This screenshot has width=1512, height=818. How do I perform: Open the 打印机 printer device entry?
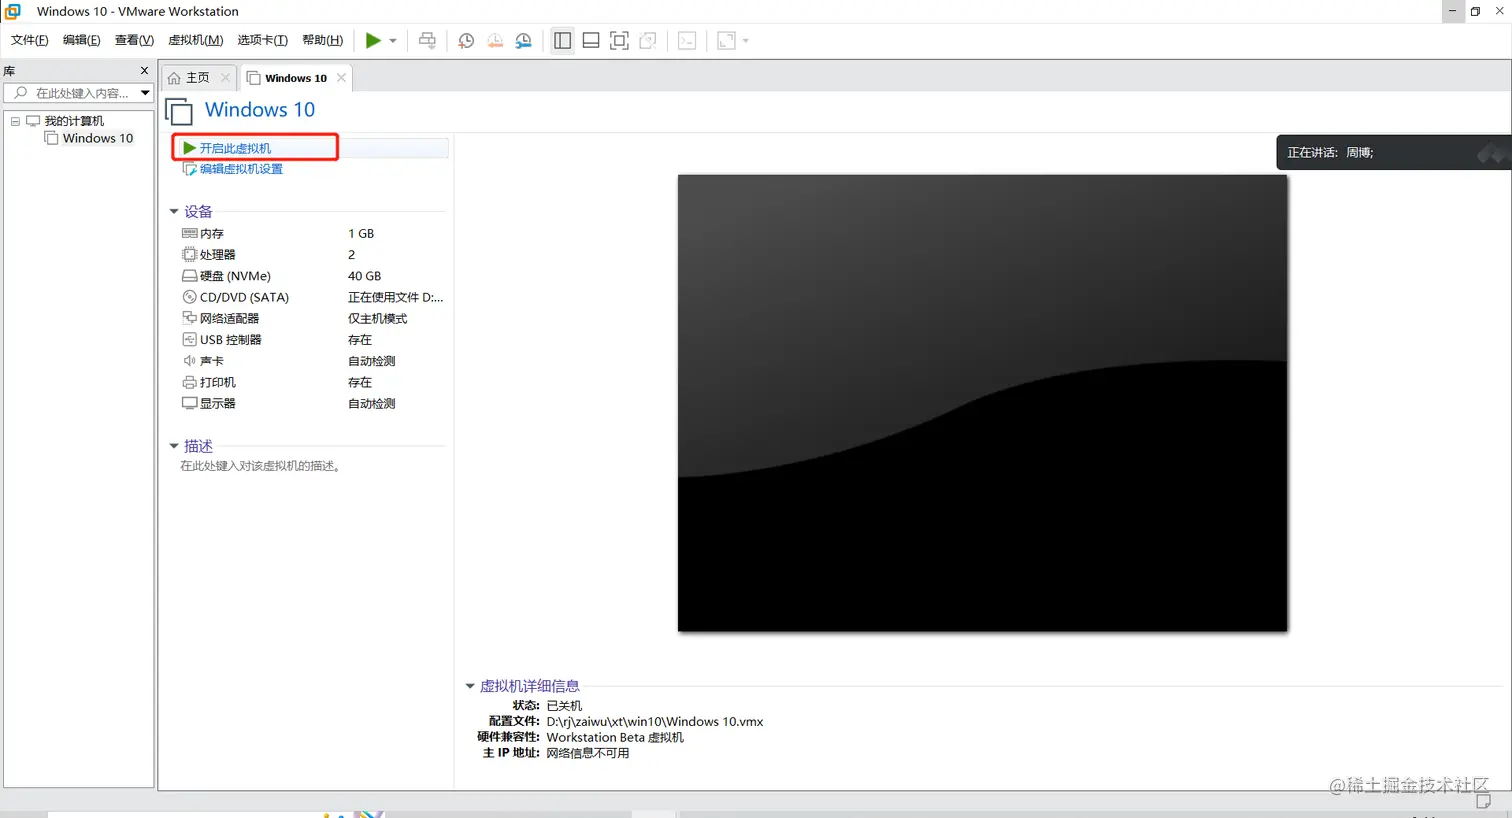point(218,382)
